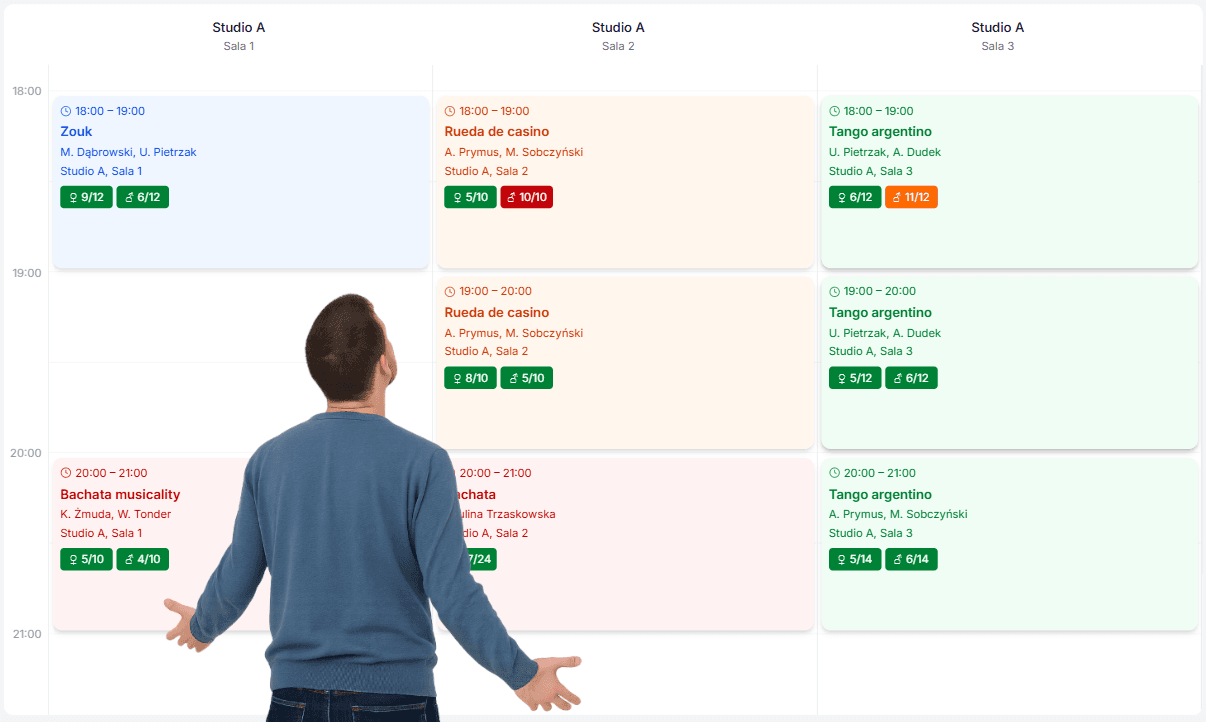Click the clock icon on Zouk class
This screenshot has height=722, width=1206.
tap(66, 111)
